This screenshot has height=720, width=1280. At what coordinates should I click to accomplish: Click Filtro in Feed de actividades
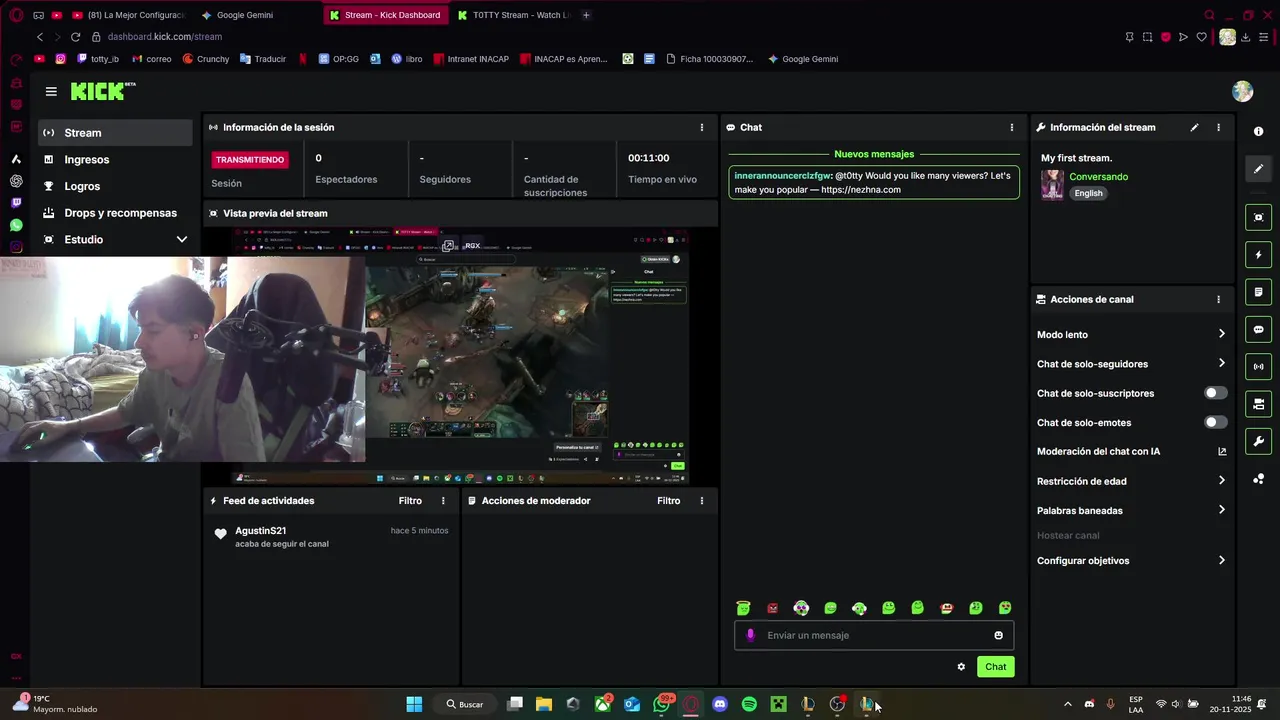[x=410, y=500]
